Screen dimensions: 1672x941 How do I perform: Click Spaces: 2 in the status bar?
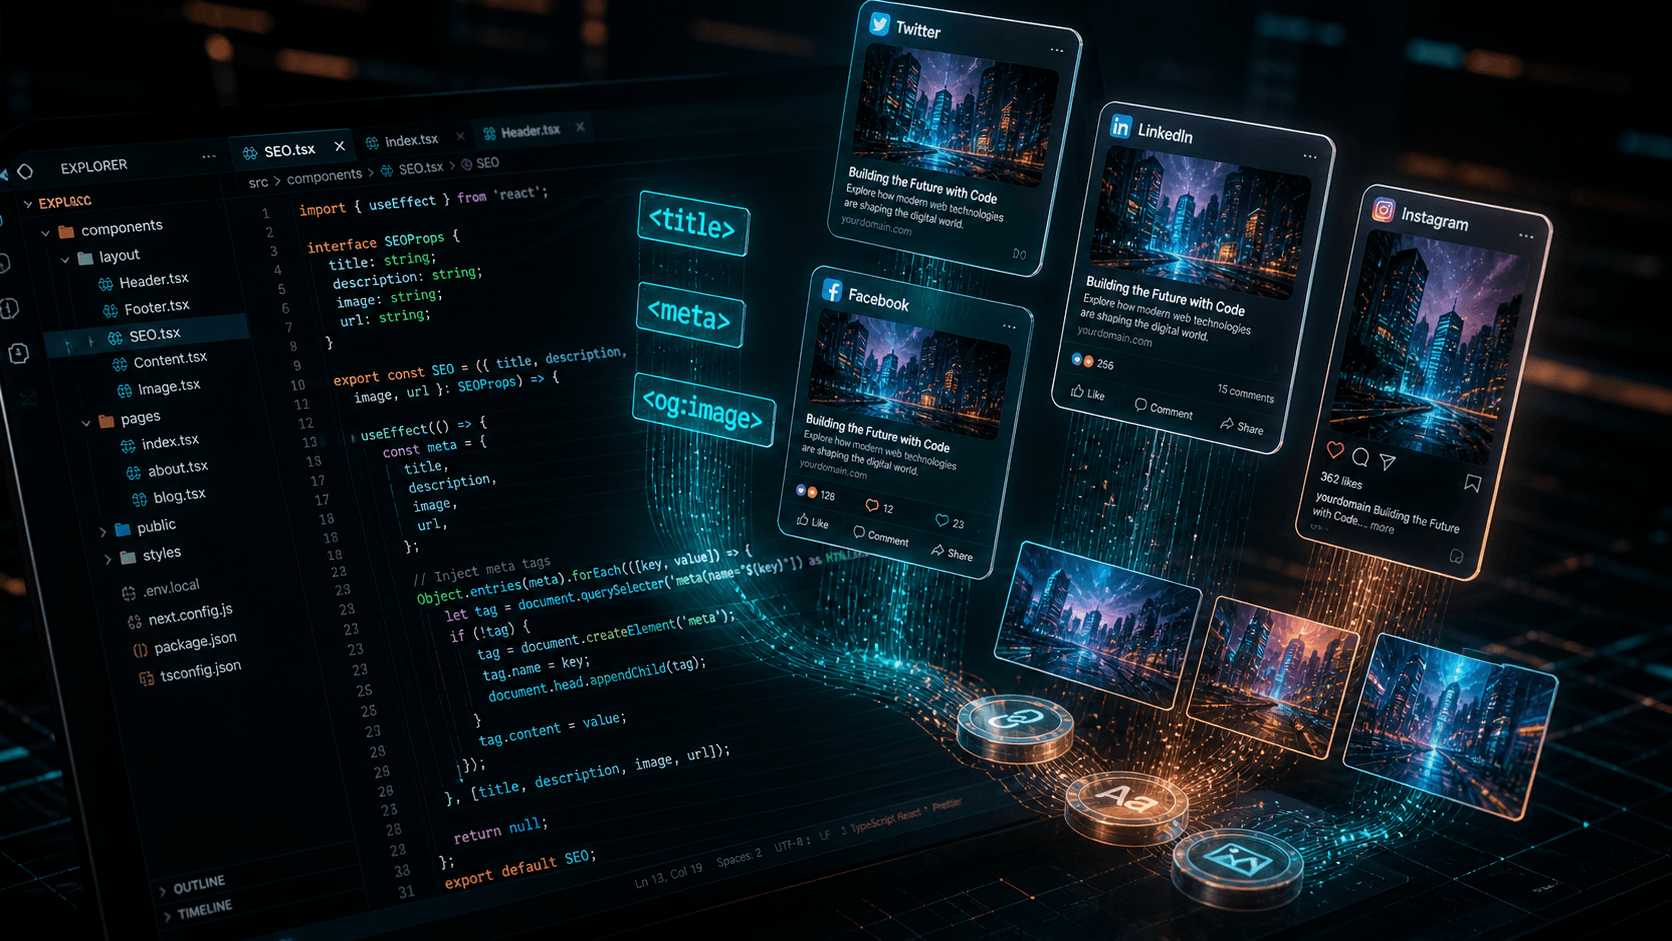click(x=739, y=857)
